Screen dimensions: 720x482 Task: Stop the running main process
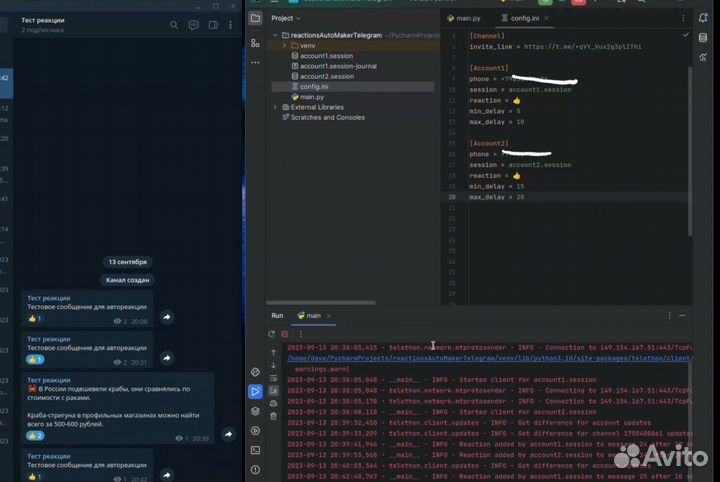coord(285,333)
